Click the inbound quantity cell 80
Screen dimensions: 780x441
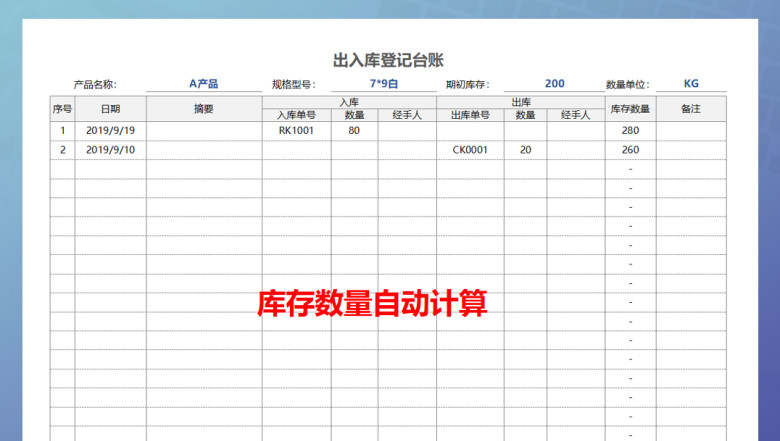[354, 131]
